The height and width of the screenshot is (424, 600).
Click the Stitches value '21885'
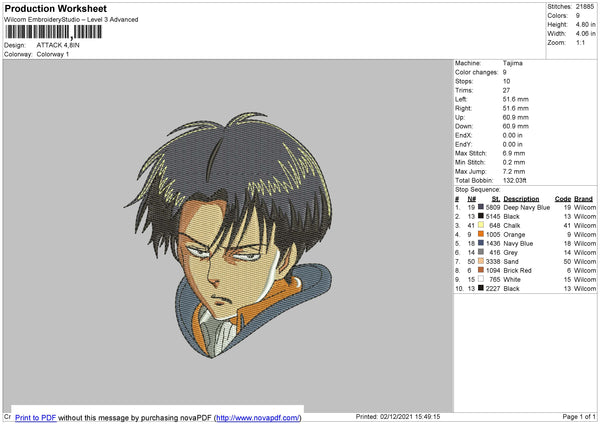[585, 7]
